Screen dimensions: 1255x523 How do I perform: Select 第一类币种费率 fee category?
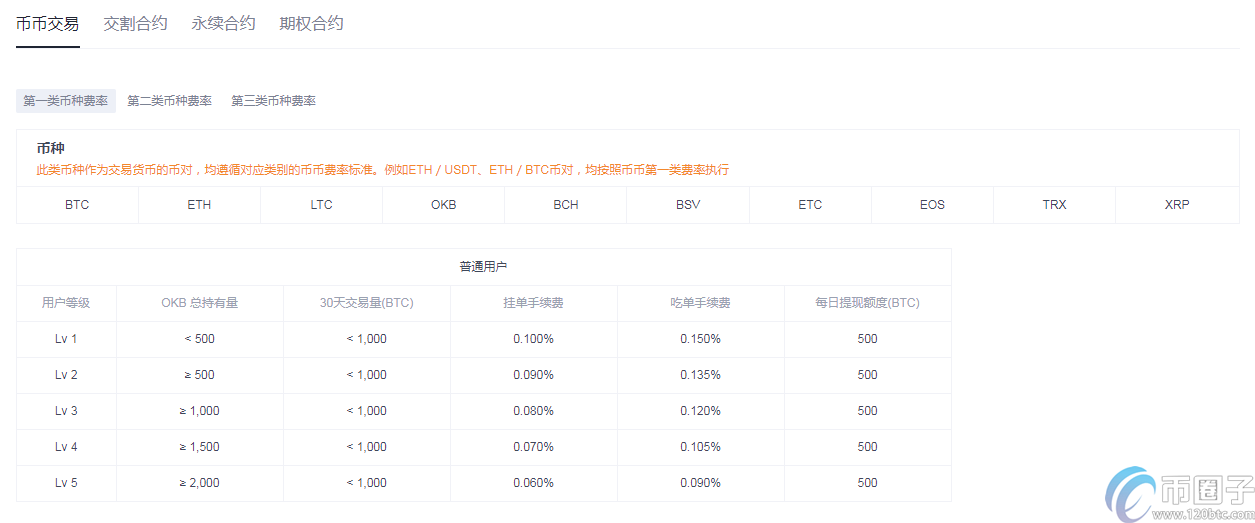[66, 101]
